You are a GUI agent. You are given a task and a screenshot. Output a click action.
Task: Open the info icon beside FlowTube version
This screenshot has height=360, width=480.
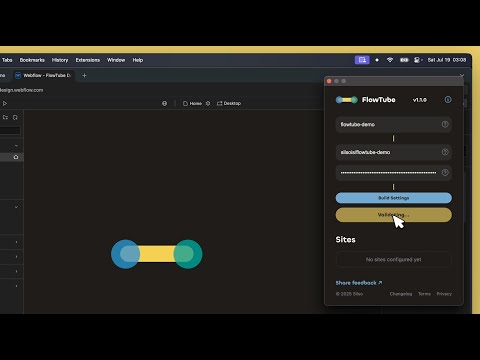pyautogui.click(x=448, y=100)
